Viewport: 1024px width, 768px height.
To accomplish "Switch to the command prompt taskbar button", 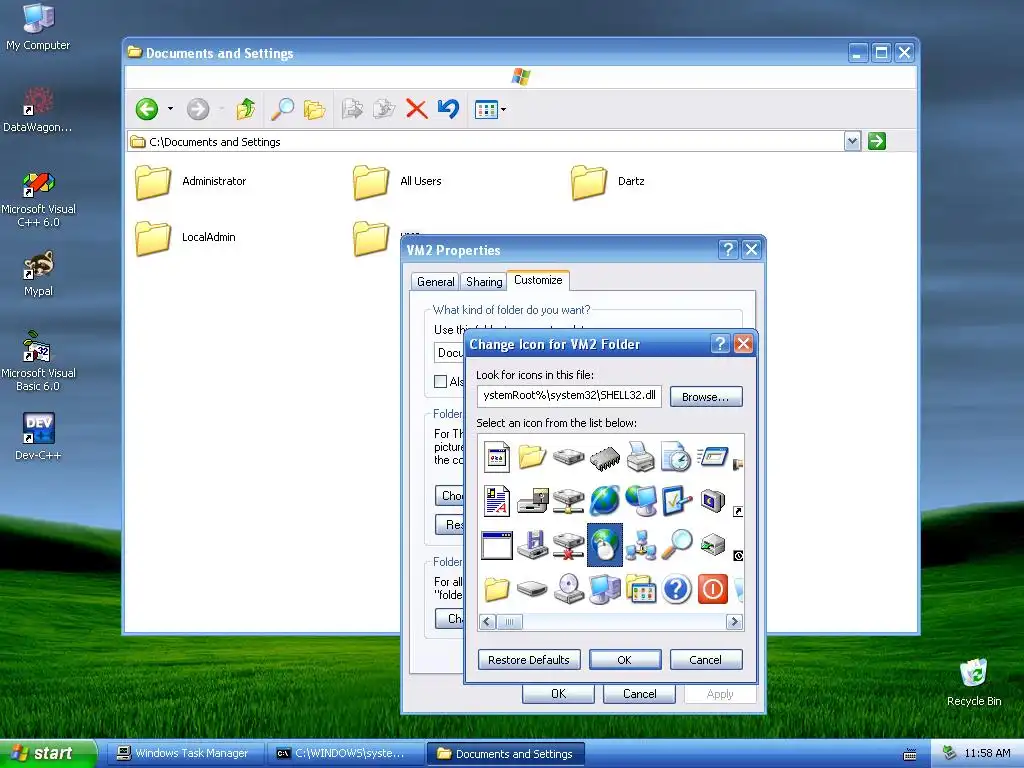I will click(344, 754).
